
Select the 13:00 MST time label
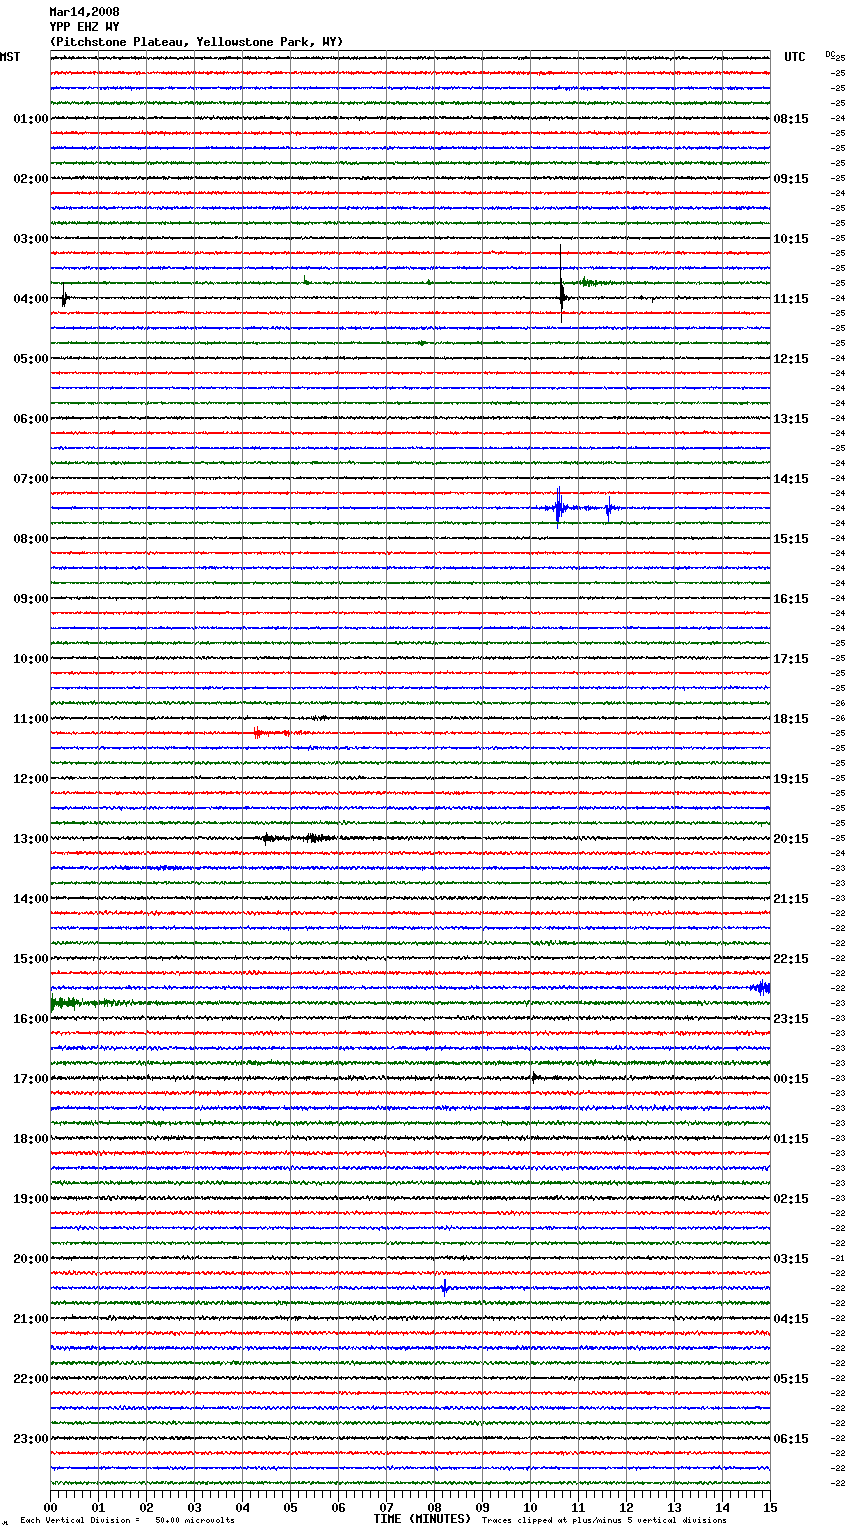(x=31, y=839)
